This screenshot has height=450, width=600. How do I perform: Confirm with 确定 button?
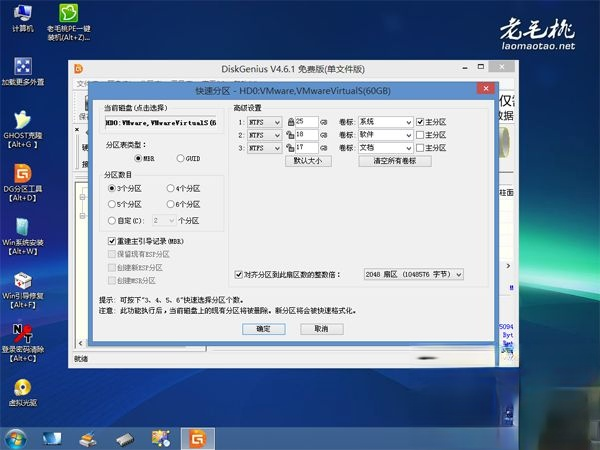click(264, 329)
